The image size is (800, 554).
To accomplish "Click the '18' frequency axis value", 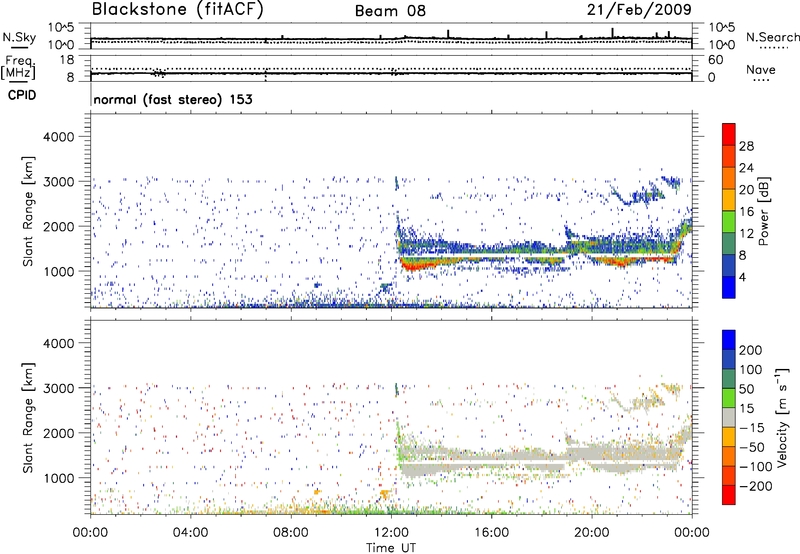I will [x=67, y=60].
